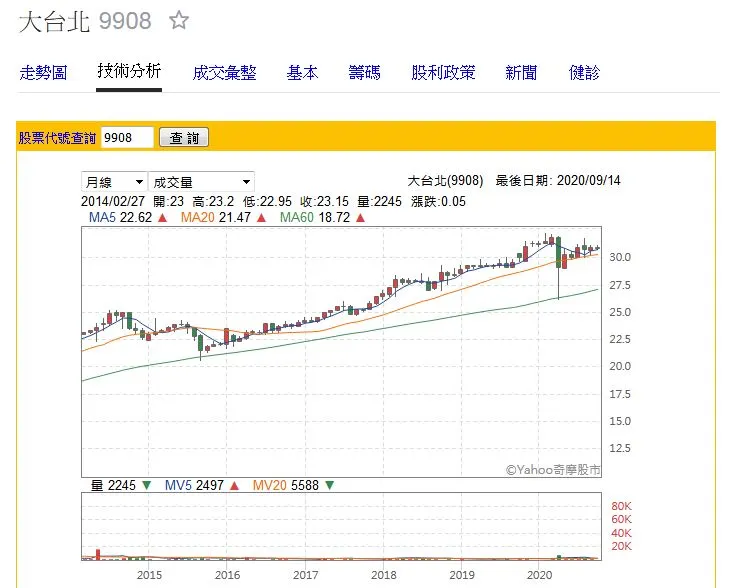The width and height of the screenshot is (729, 588).
Task: Click the MV20 5588 volume label
Action: (285, 486)
